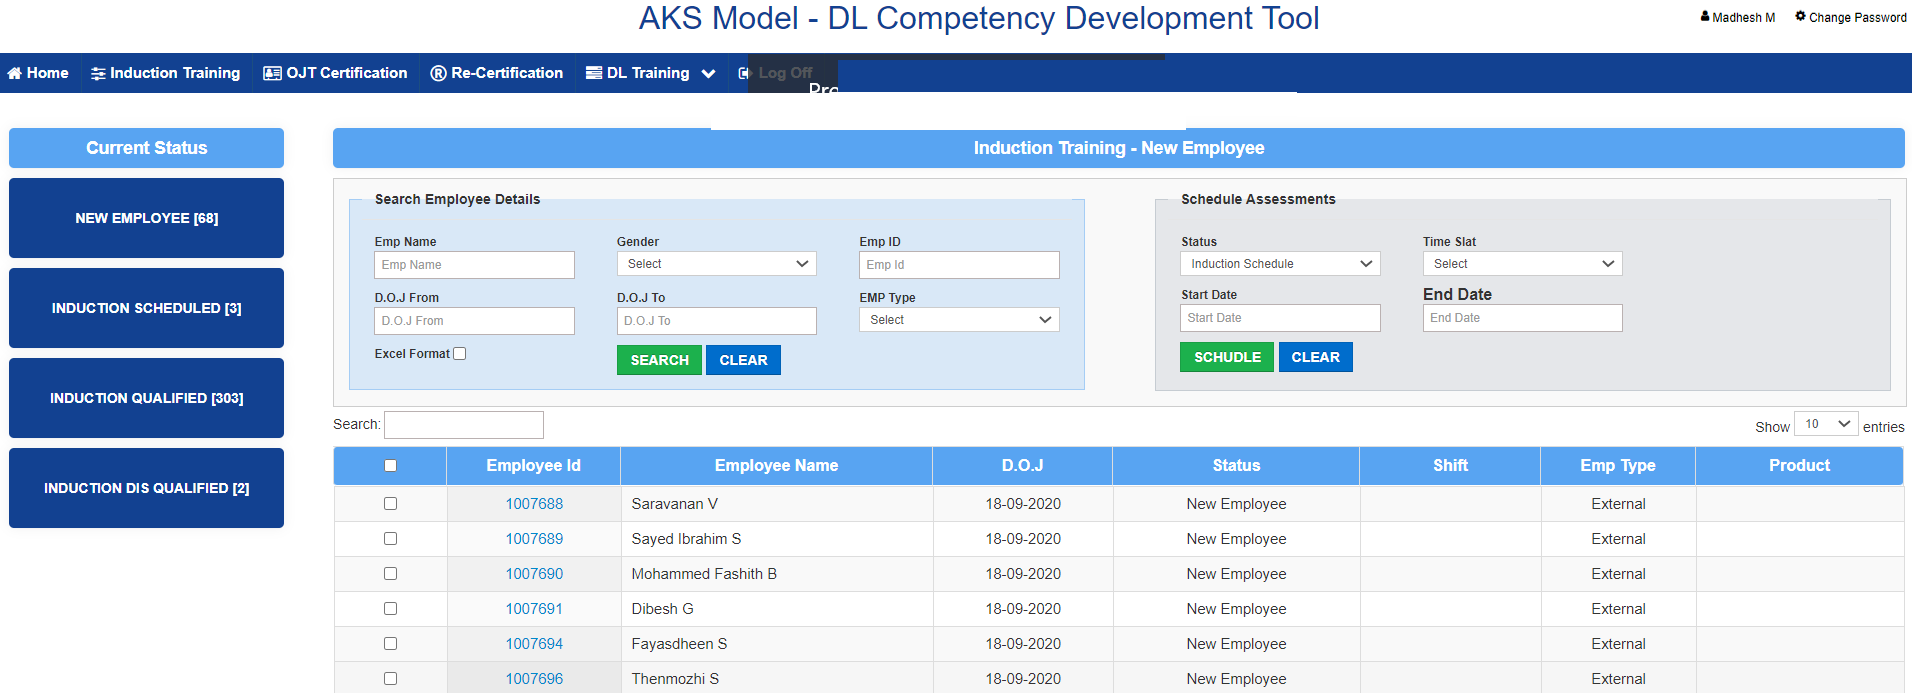
Task: Click the Induction Training sliders icon
Action: point(98,73)
